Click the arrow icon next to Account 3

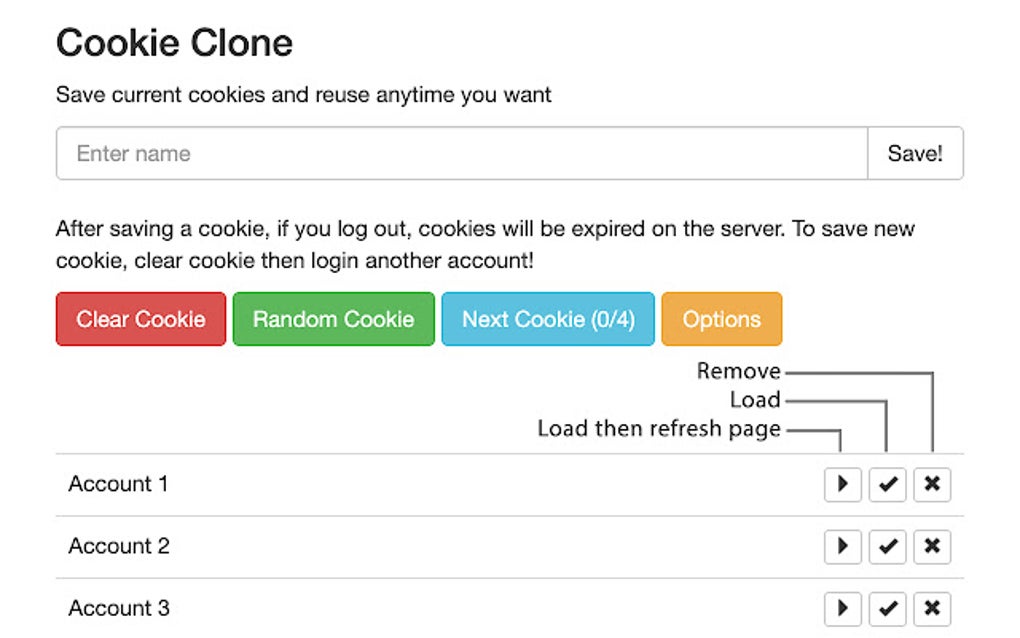pyautogui.click(x=843, y=608)
